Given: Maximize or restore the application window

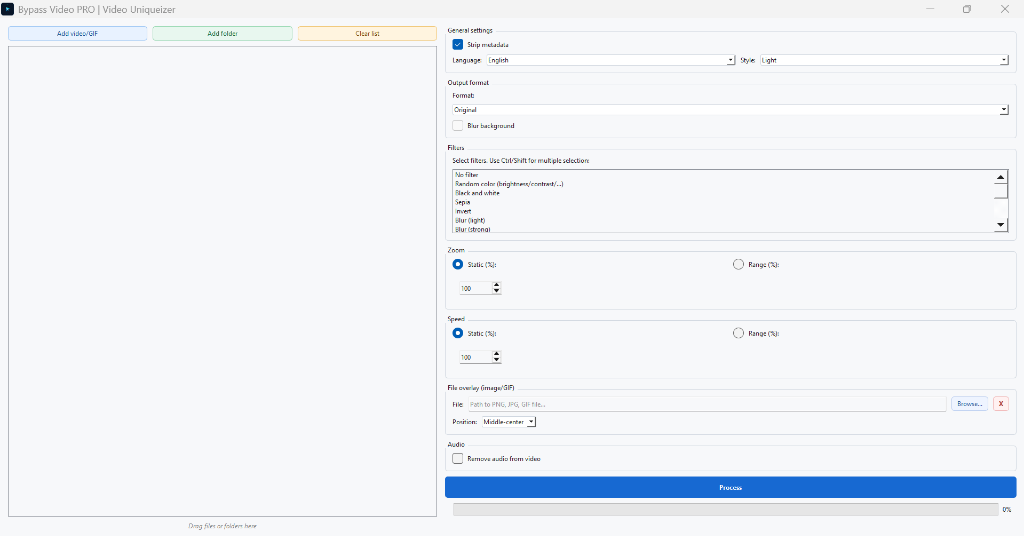Looking at the screenshot, I should [967, 9].
